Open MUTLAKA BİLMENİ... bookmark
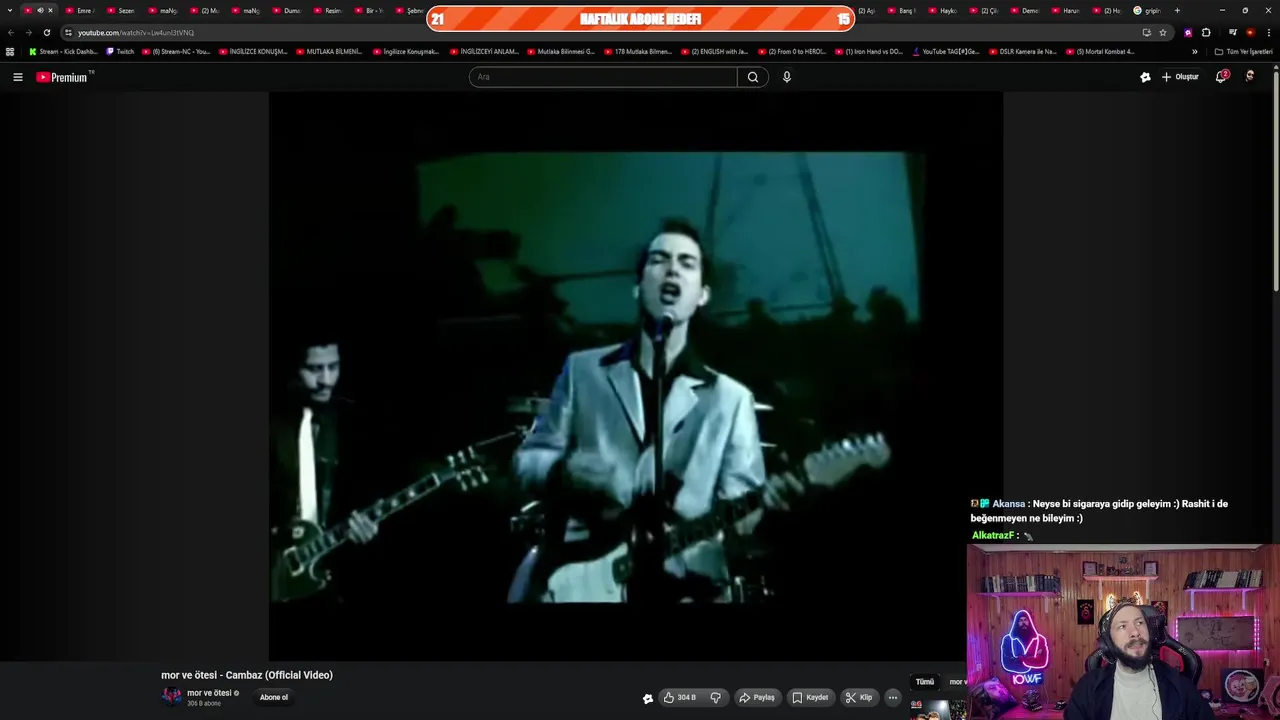Viewport: 1280px width, 720px height. pyautogui.click(x=329, y=51)
